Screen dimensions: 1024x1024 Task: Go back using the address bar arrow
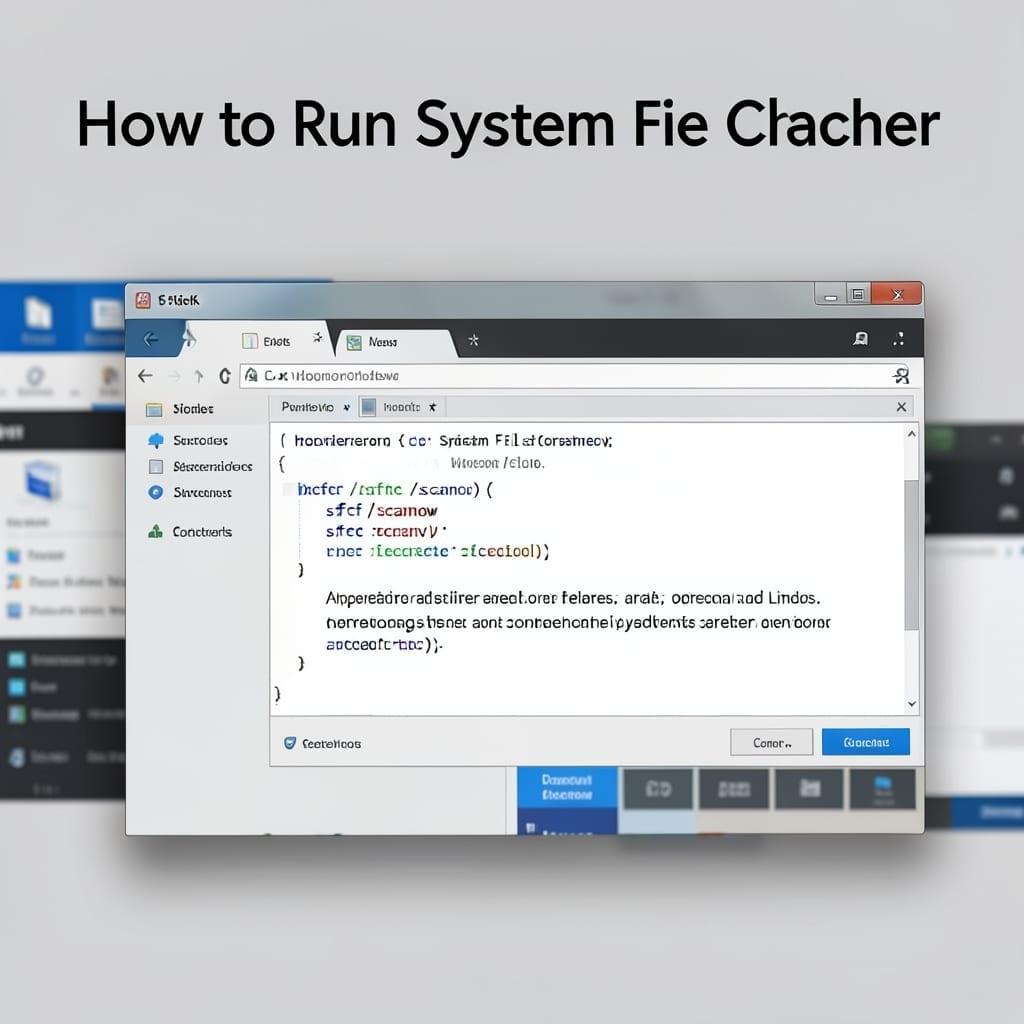coord(145,376)
